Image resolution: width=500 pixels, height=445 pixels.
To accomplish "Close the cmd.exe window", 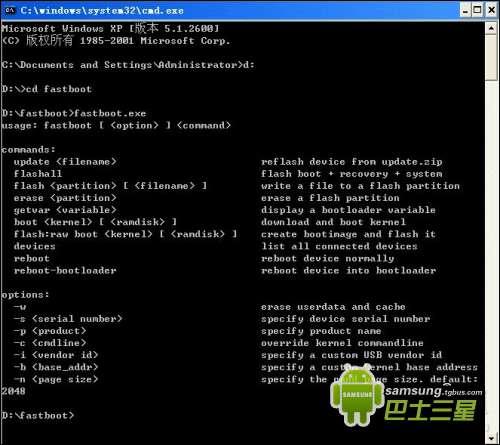I will pos(491,10).
